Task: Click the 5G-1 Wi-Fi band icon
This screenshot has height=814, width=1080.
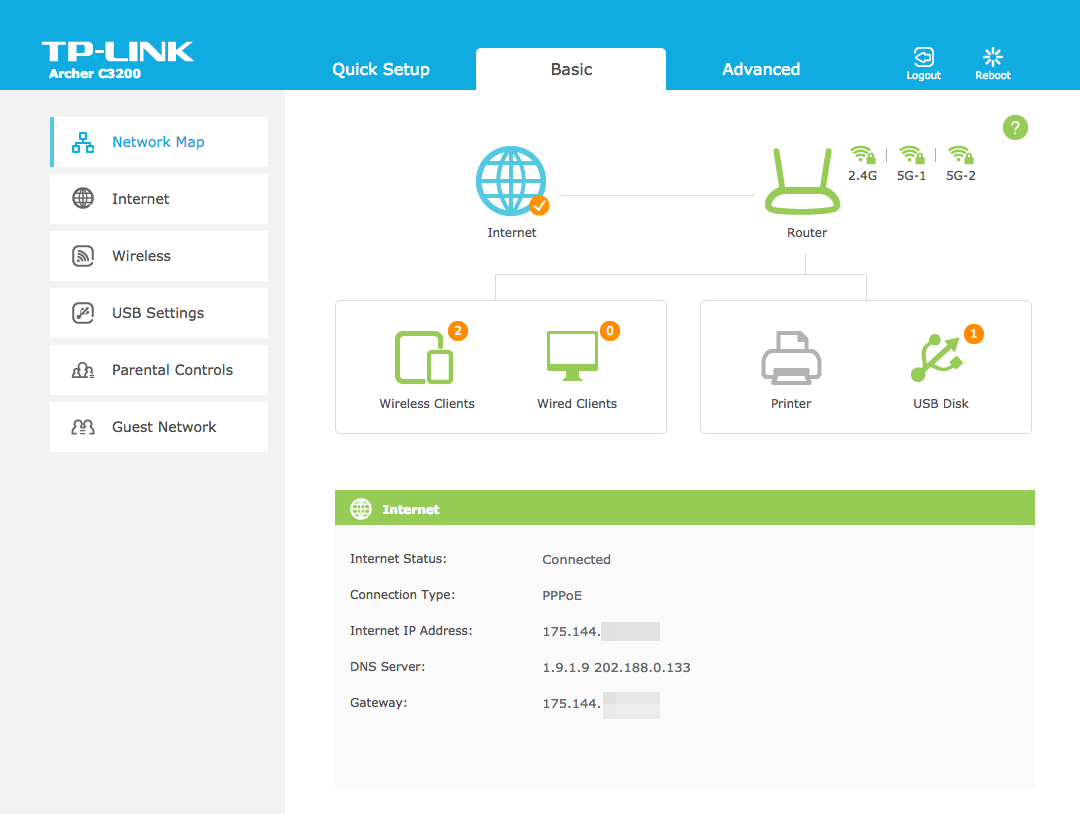Action: 911,156
